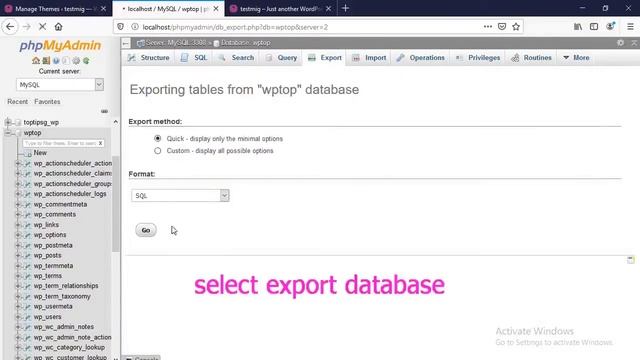Open Firefox hamburger application menu
640x360 pixels.
(x=630, y=27)
